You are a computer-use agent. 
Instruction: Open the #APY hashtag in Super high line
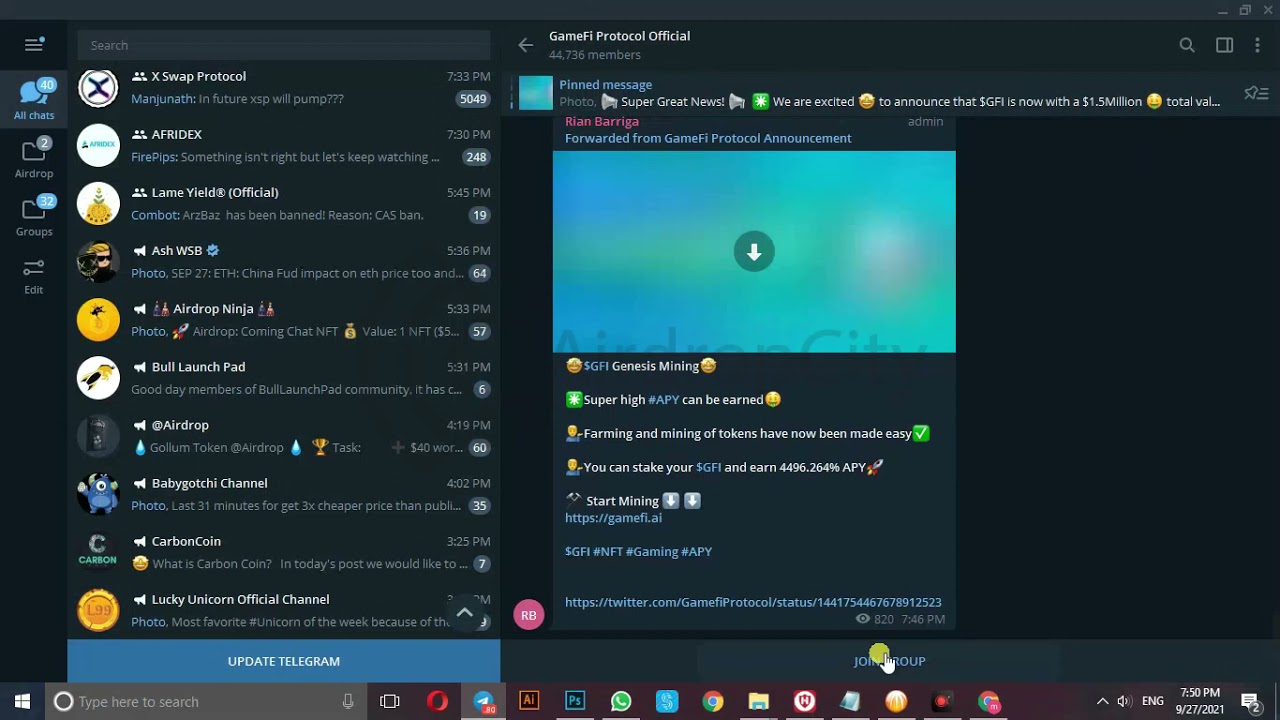(664, 399)
